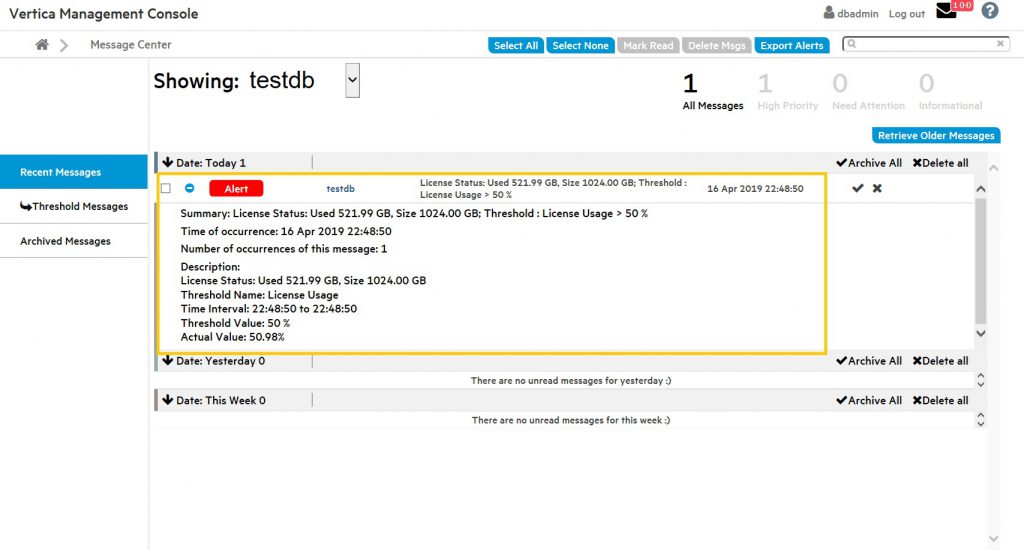Click the Export Alerts button
The height and width of the screenshot is (550, 1024).
[x=792, y=46]
